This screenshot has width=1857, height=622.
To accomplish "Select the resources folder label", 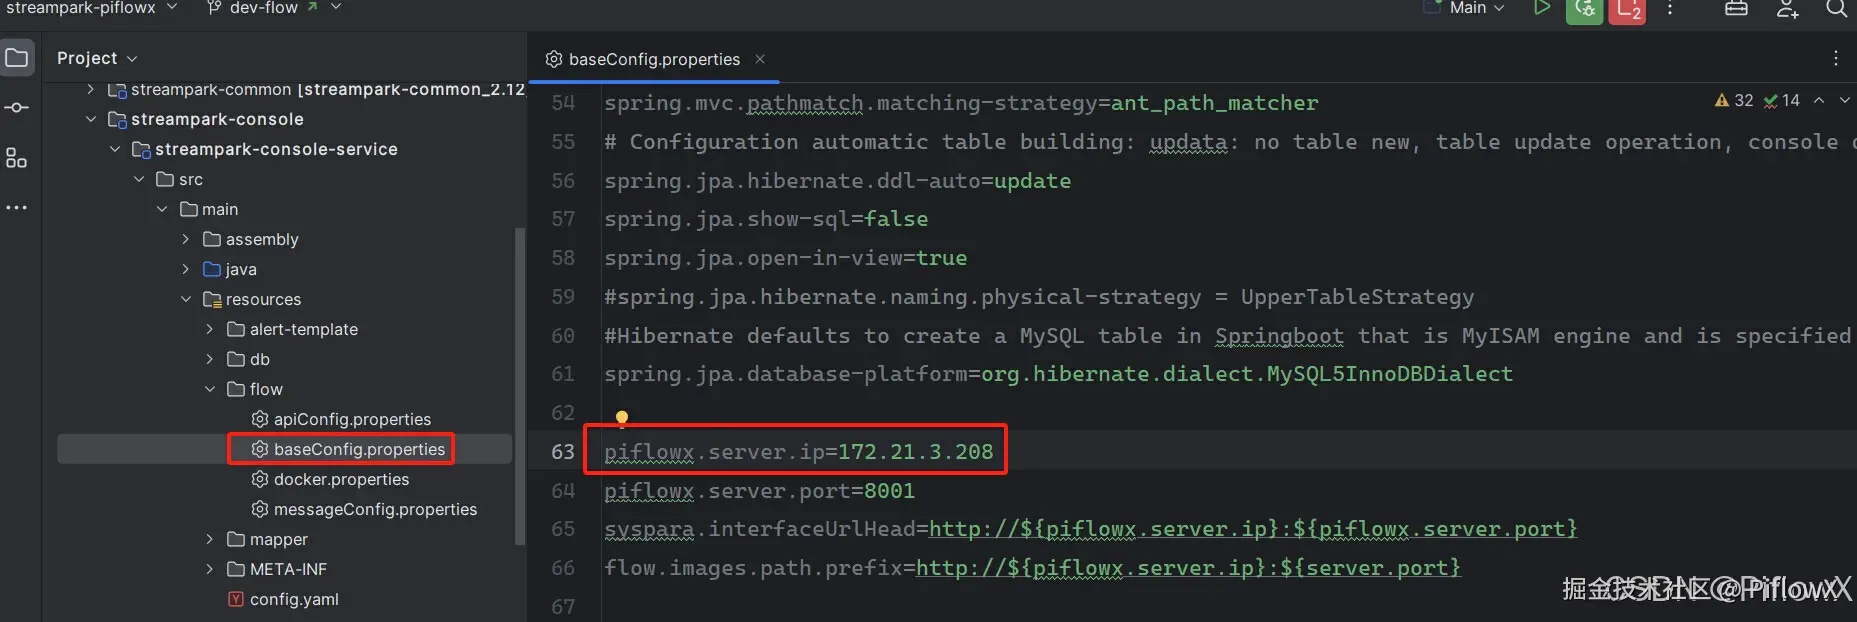I will pyautogui.click(x=263, y=299).
